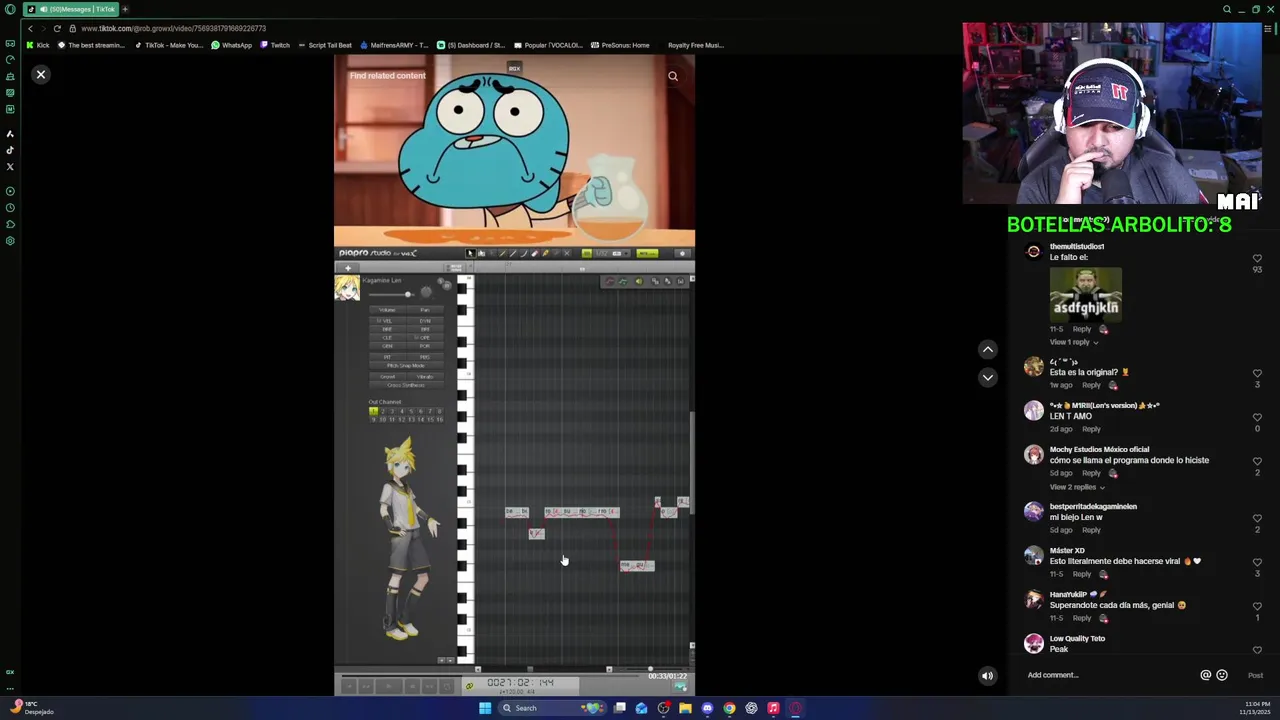Open the weather widget on the taskbar
The width and height of the screenshot is (1280, 720).
click(x=30, y=708)
